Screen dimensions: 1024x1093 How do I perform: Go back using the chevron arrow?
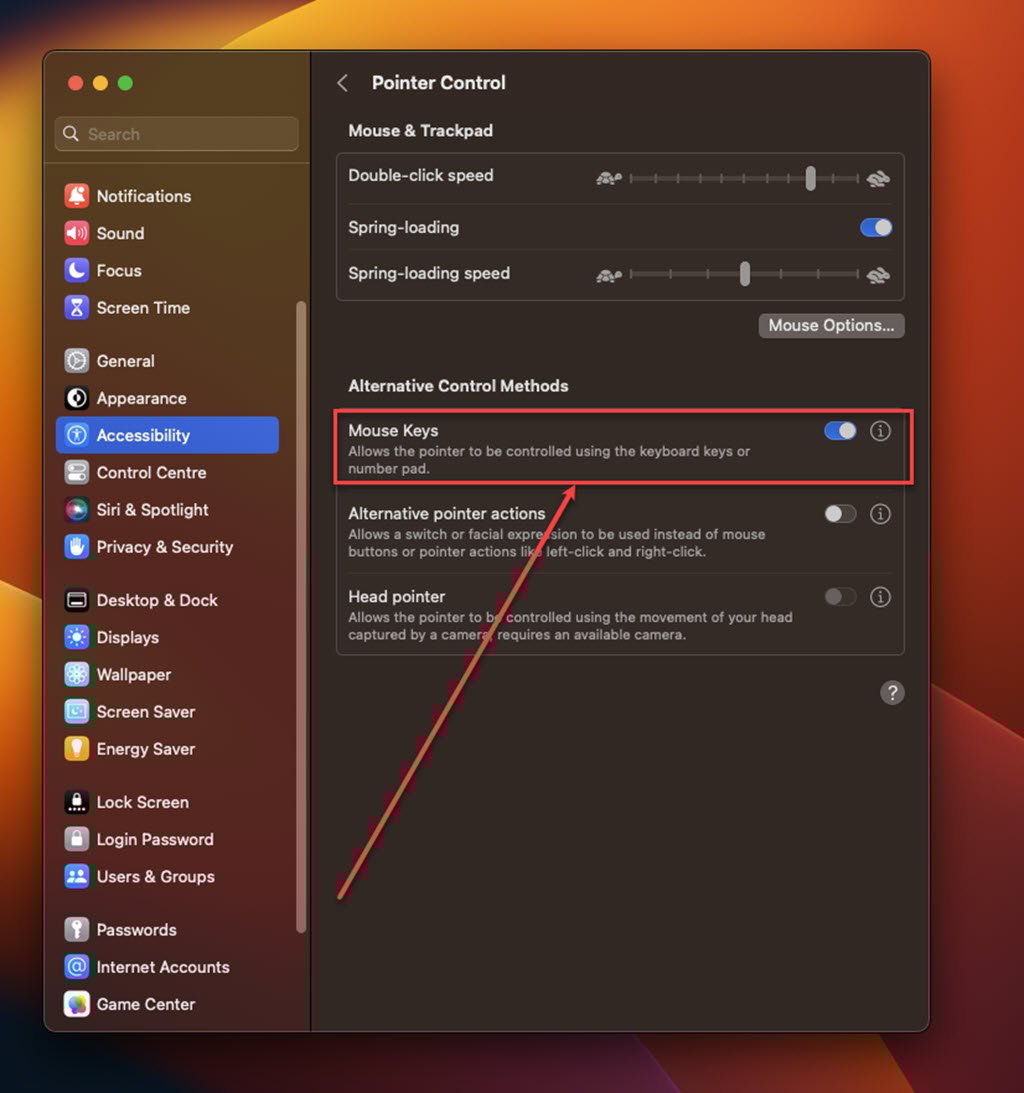coord(343,83)
